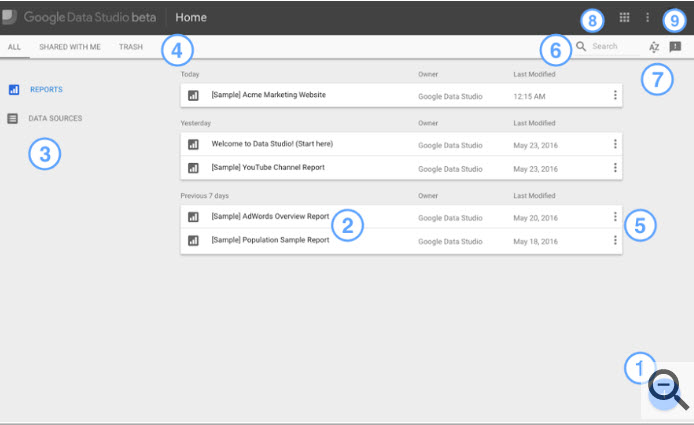Open more options for YouTube Channel Report
The image size is (694, 425).
(x=615, y=168)
